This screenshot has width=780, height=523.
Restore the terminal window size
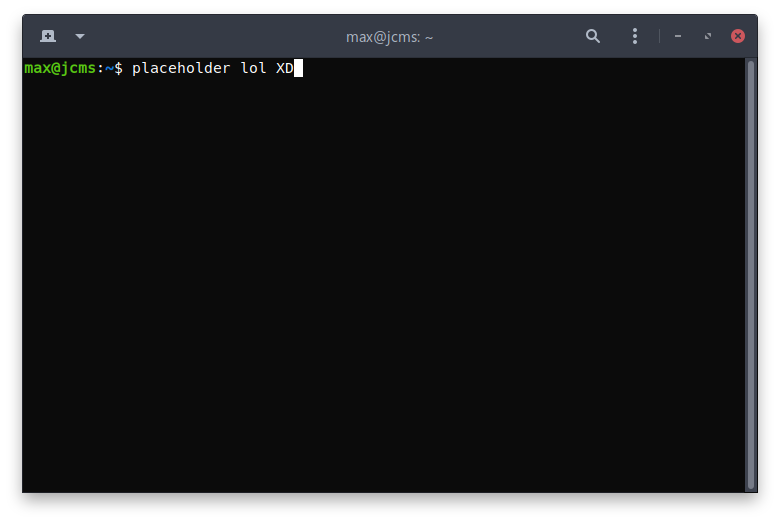(708, 36)
